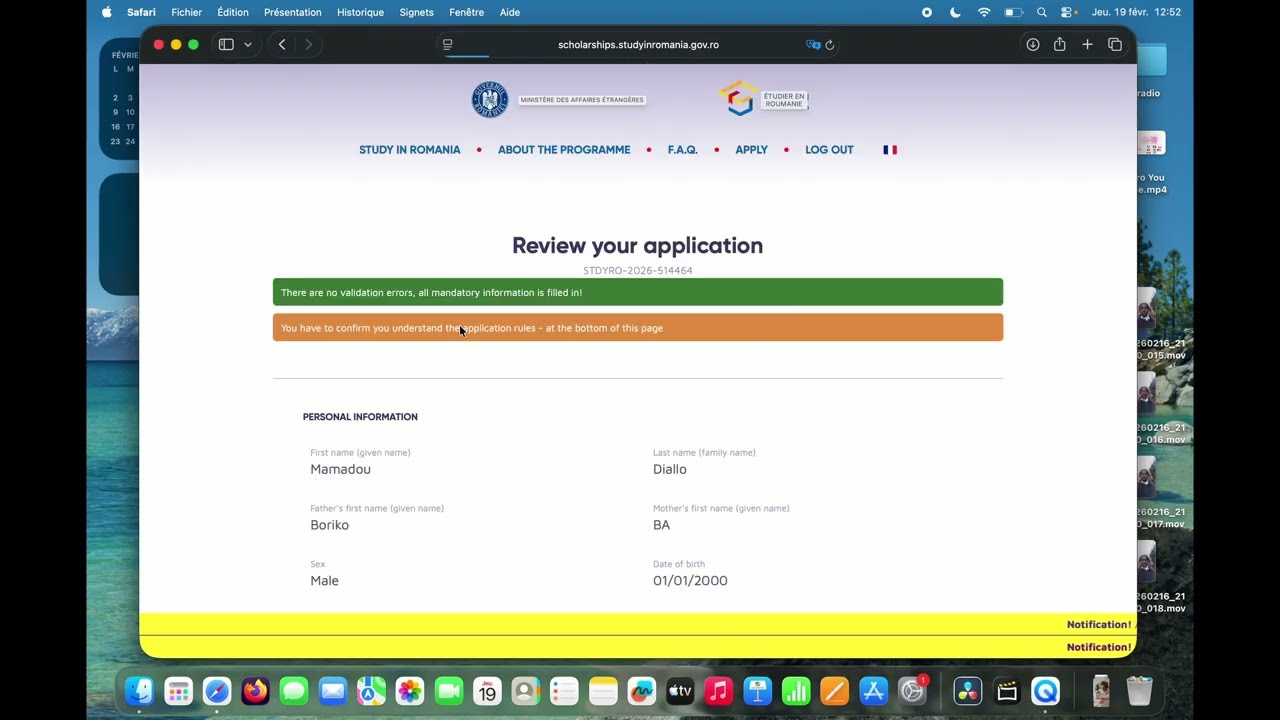Screen dimensions: 1280x720
Task: Click the address bar showing scholarships.studyinromania.gov.ro
Action: 638,44
